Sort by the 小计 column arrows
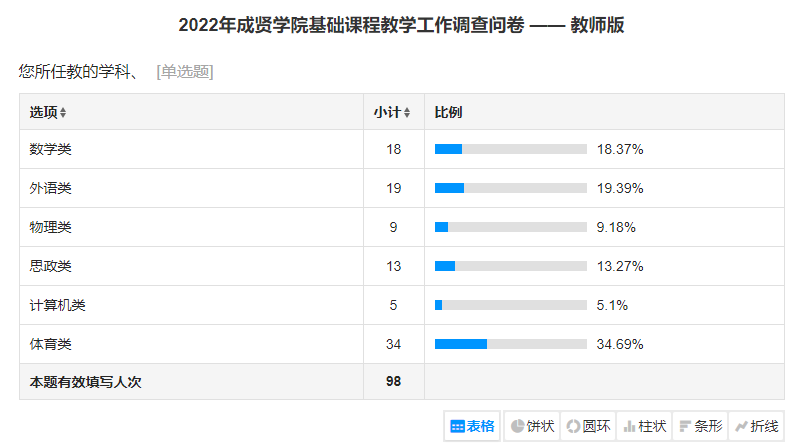Viewport: 794px width, 445px height. pos(406,112)
